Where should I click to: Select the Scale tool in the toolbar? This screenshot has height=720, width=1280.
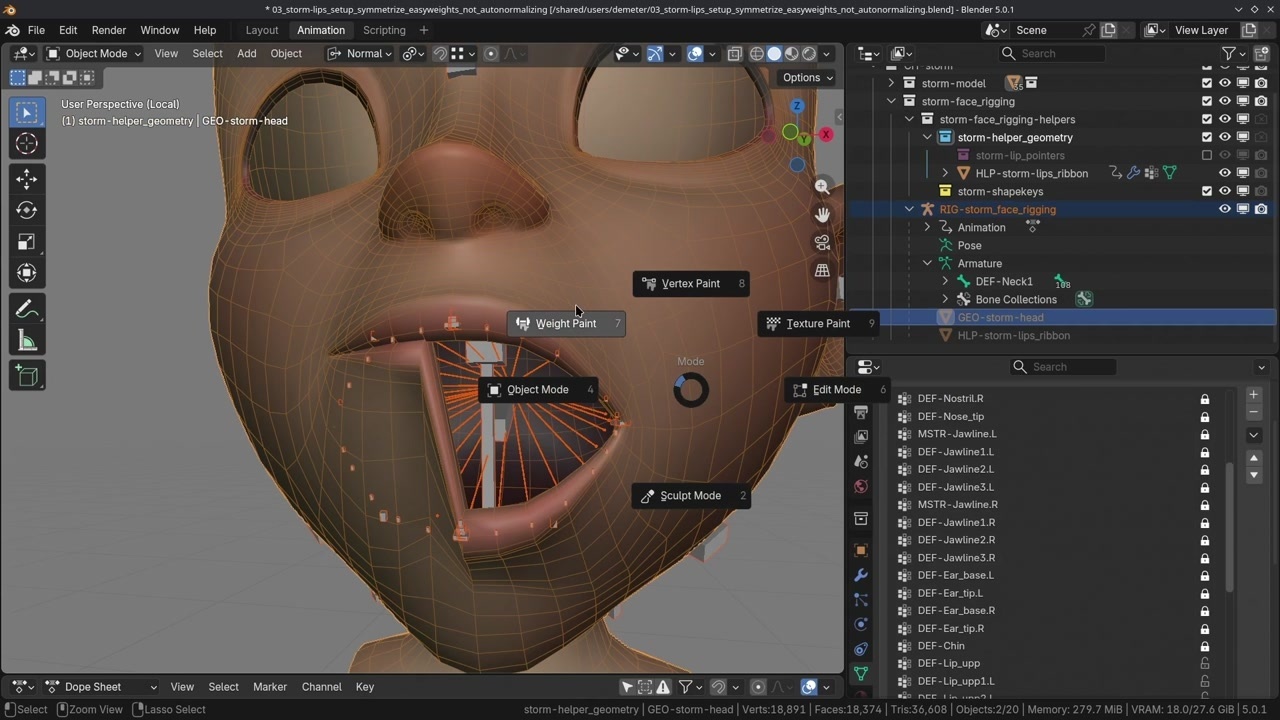(27, 242)
